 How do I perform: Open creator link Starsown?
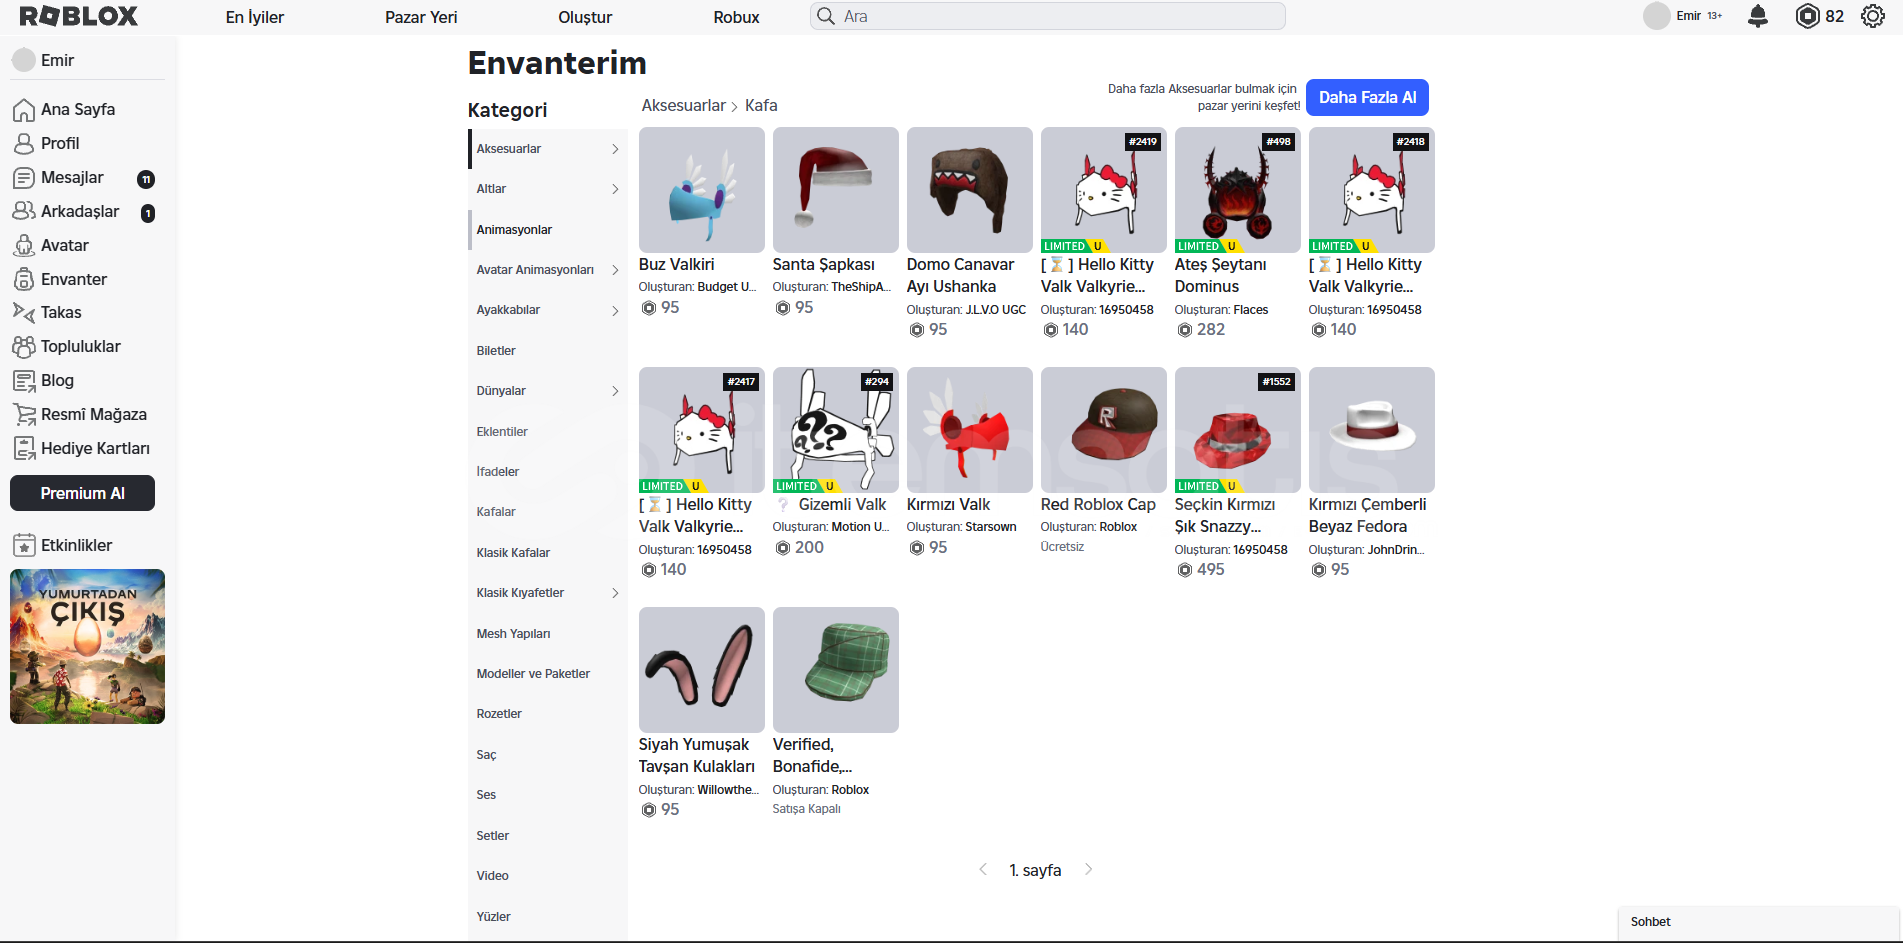click(x=990, y=527)
